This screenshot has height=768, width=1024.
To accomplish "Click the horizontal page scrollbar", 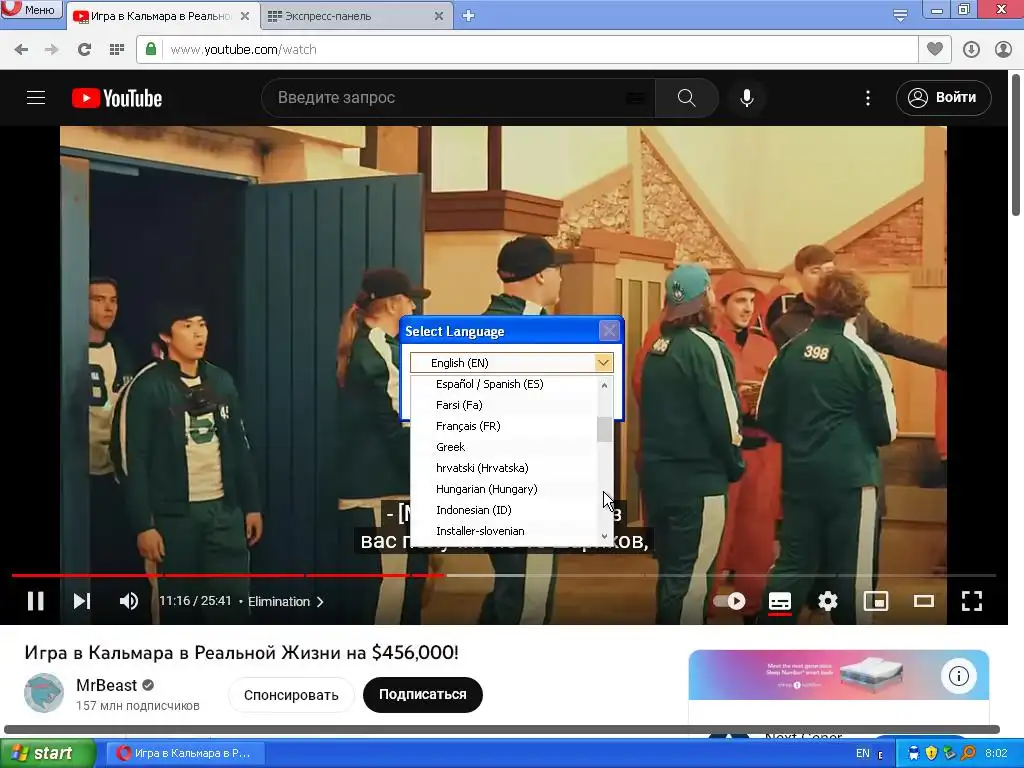I will [x=502, y=729].
